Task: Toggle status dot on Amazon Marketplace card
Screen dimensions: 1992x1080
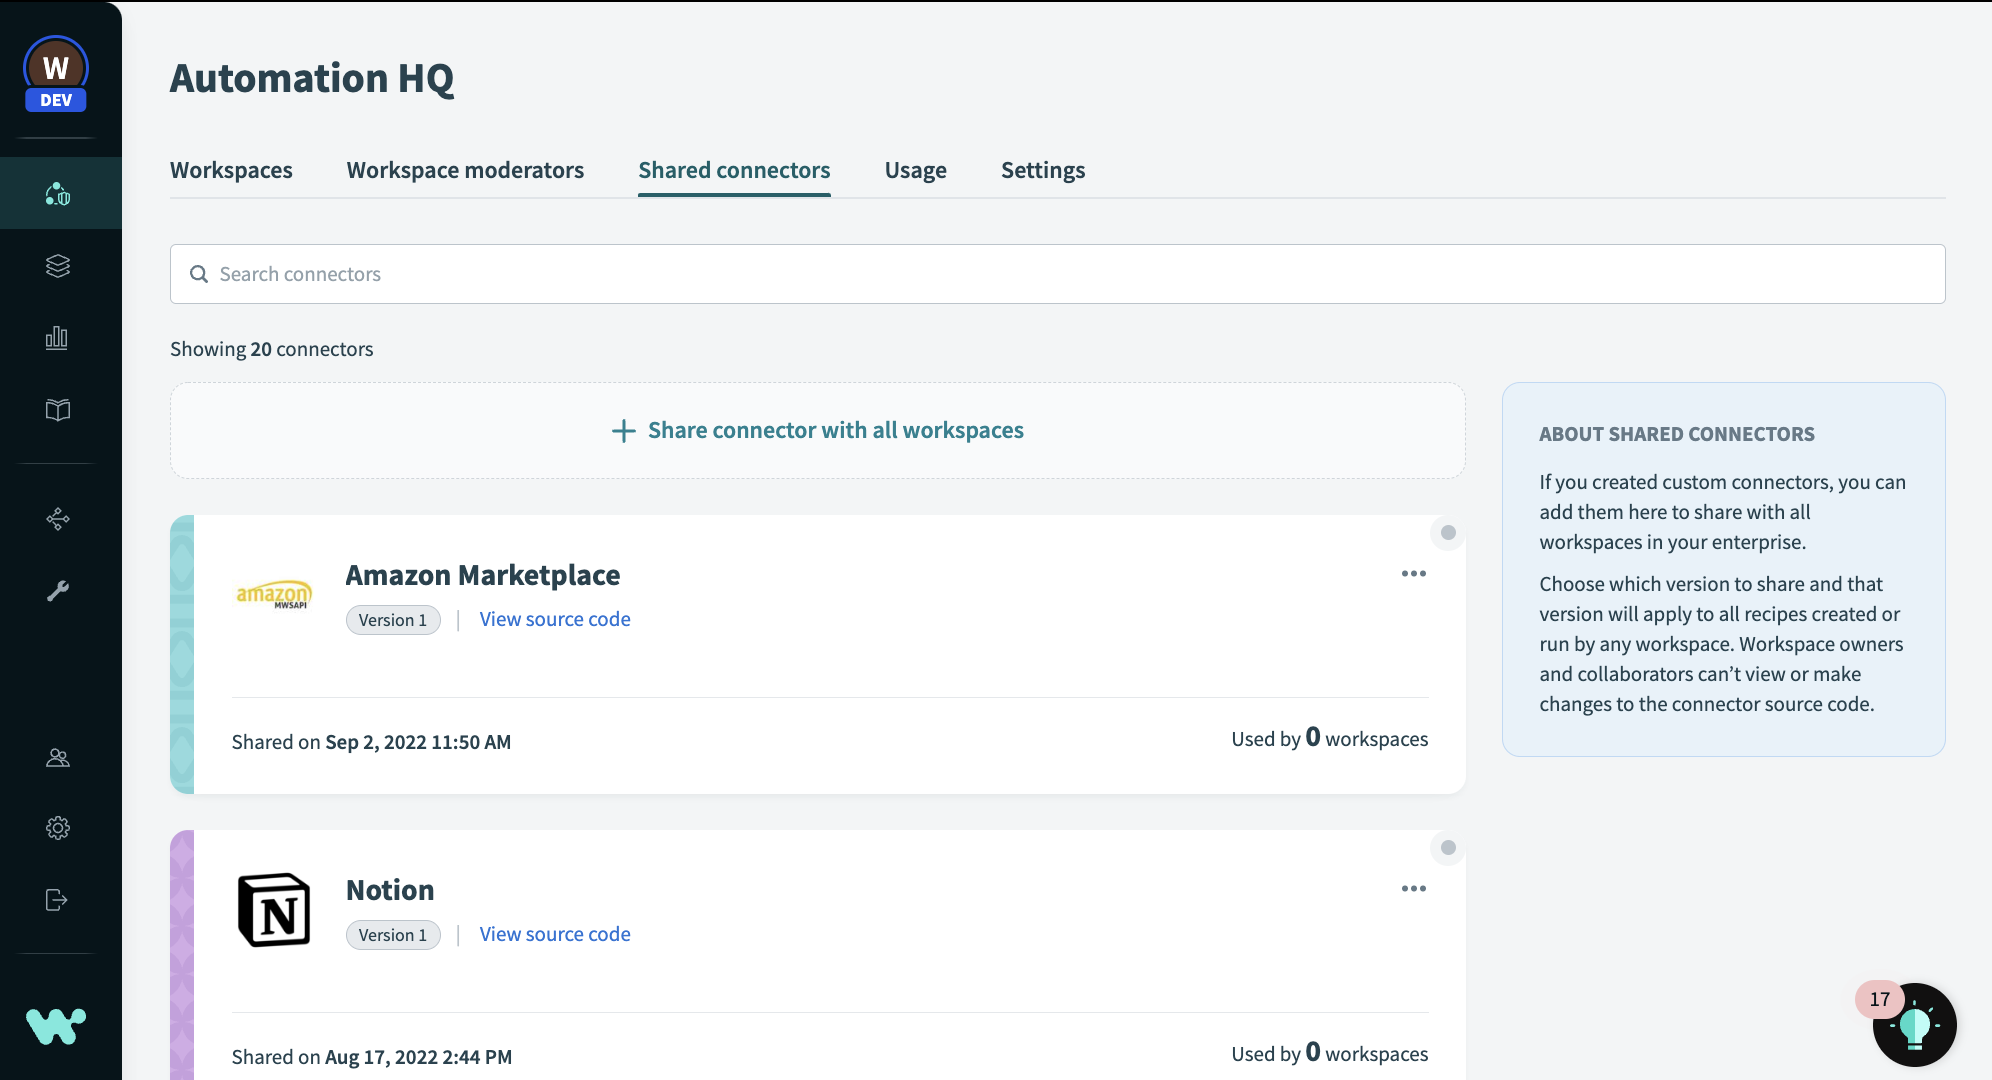Action: tap(1448, 533)
